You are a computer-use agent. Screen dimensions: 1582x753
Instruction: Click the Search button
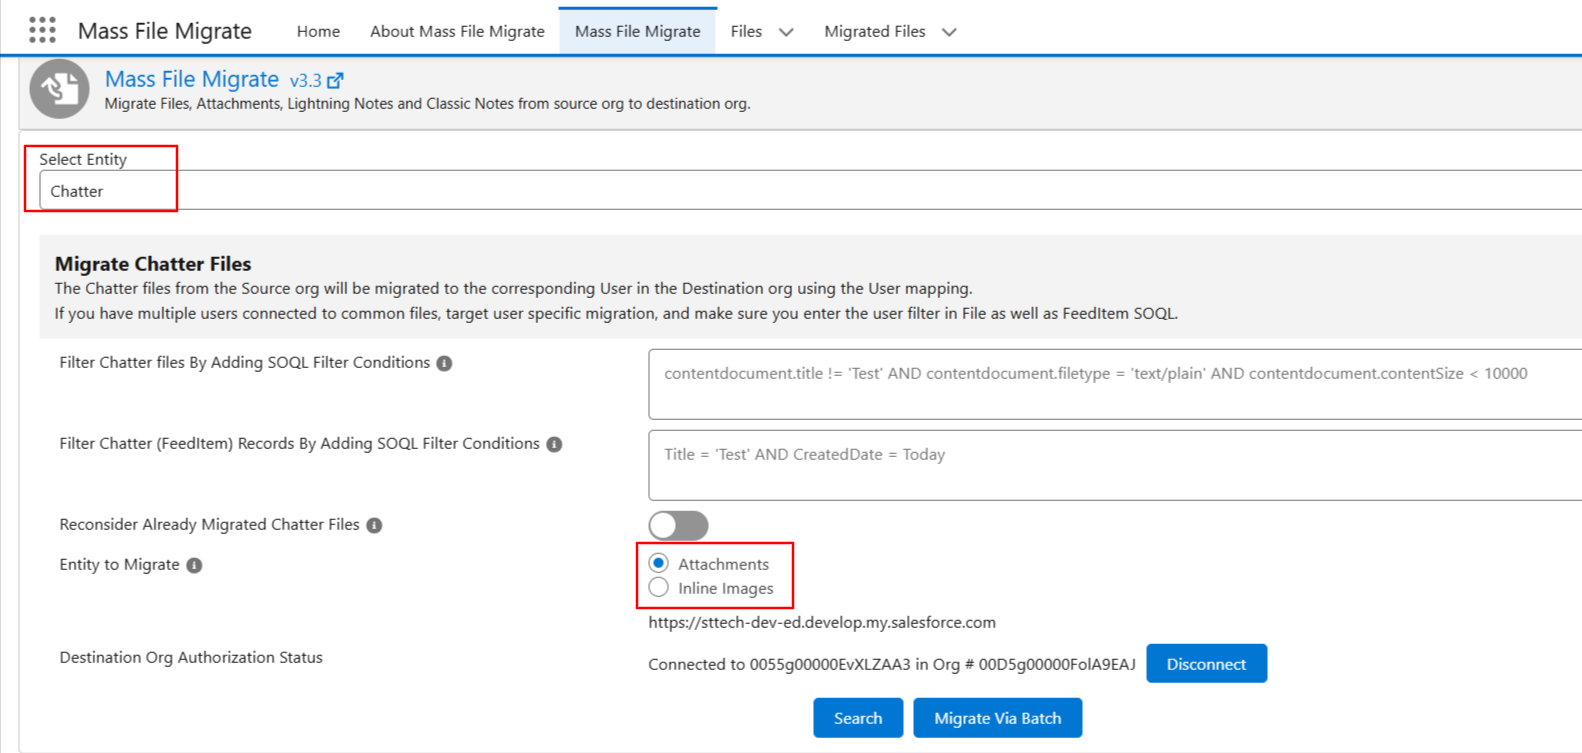pyautogui.click(x=858, y=718)
